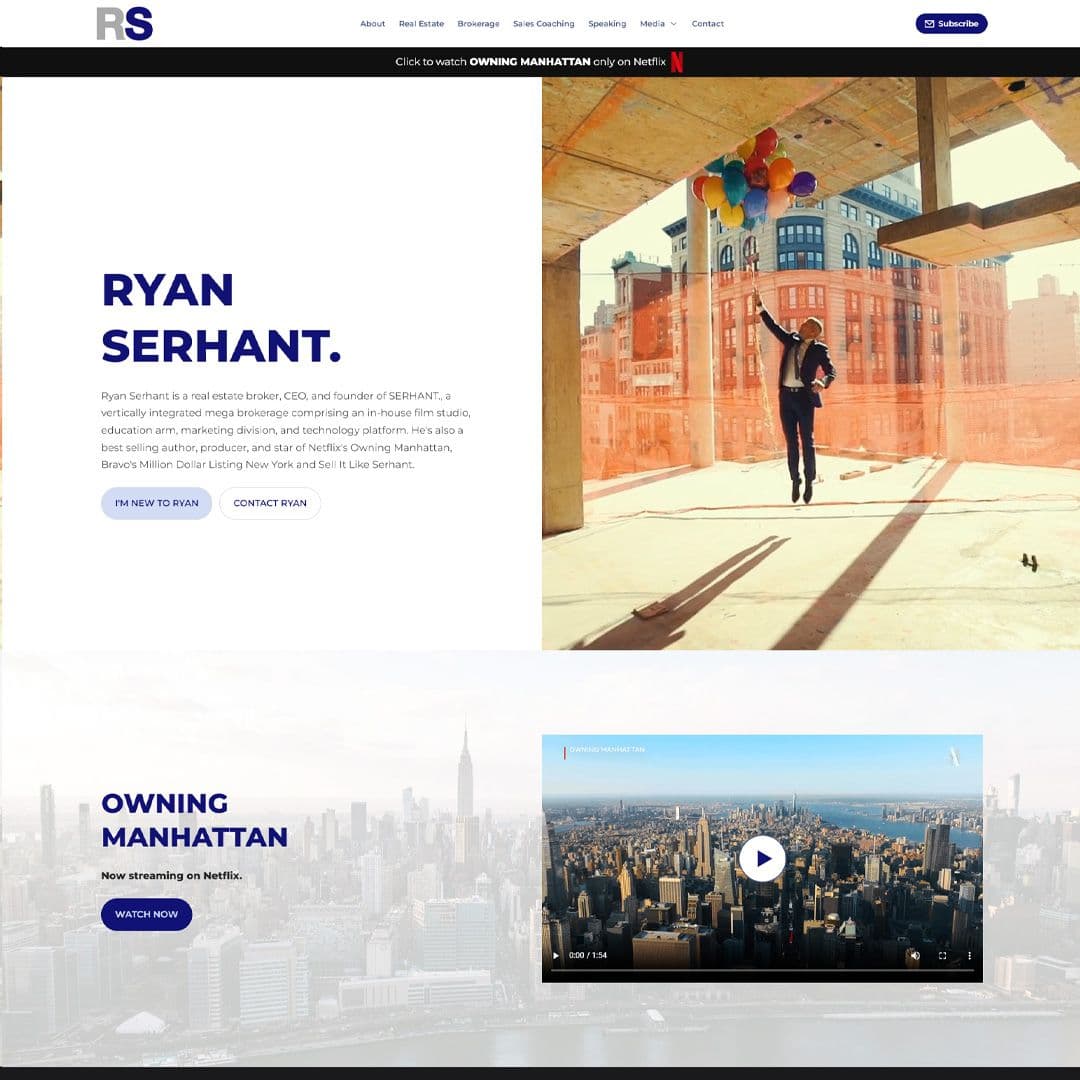This screenshot has height=1080, width=1080.
Task: Go to the Contact page via the navigation
Action: [708, 23]
